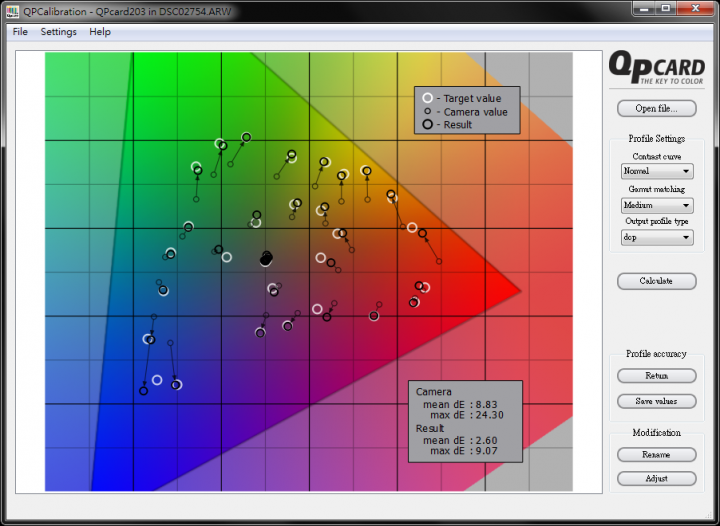The height and width of the screenshot is (526, 720).
Task: Open the File menu
Action: [x=20, y=32]
